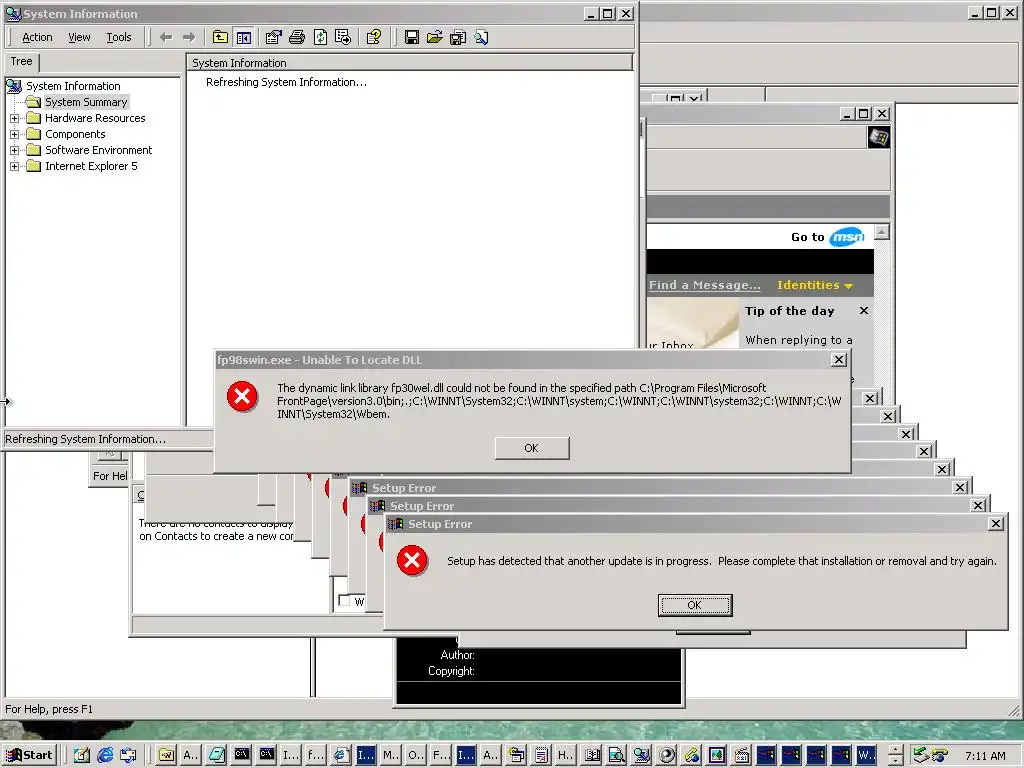Screen dimensions: 1024x768
Task: Click the Show Desktop quick launch icon
Action: 81,755
